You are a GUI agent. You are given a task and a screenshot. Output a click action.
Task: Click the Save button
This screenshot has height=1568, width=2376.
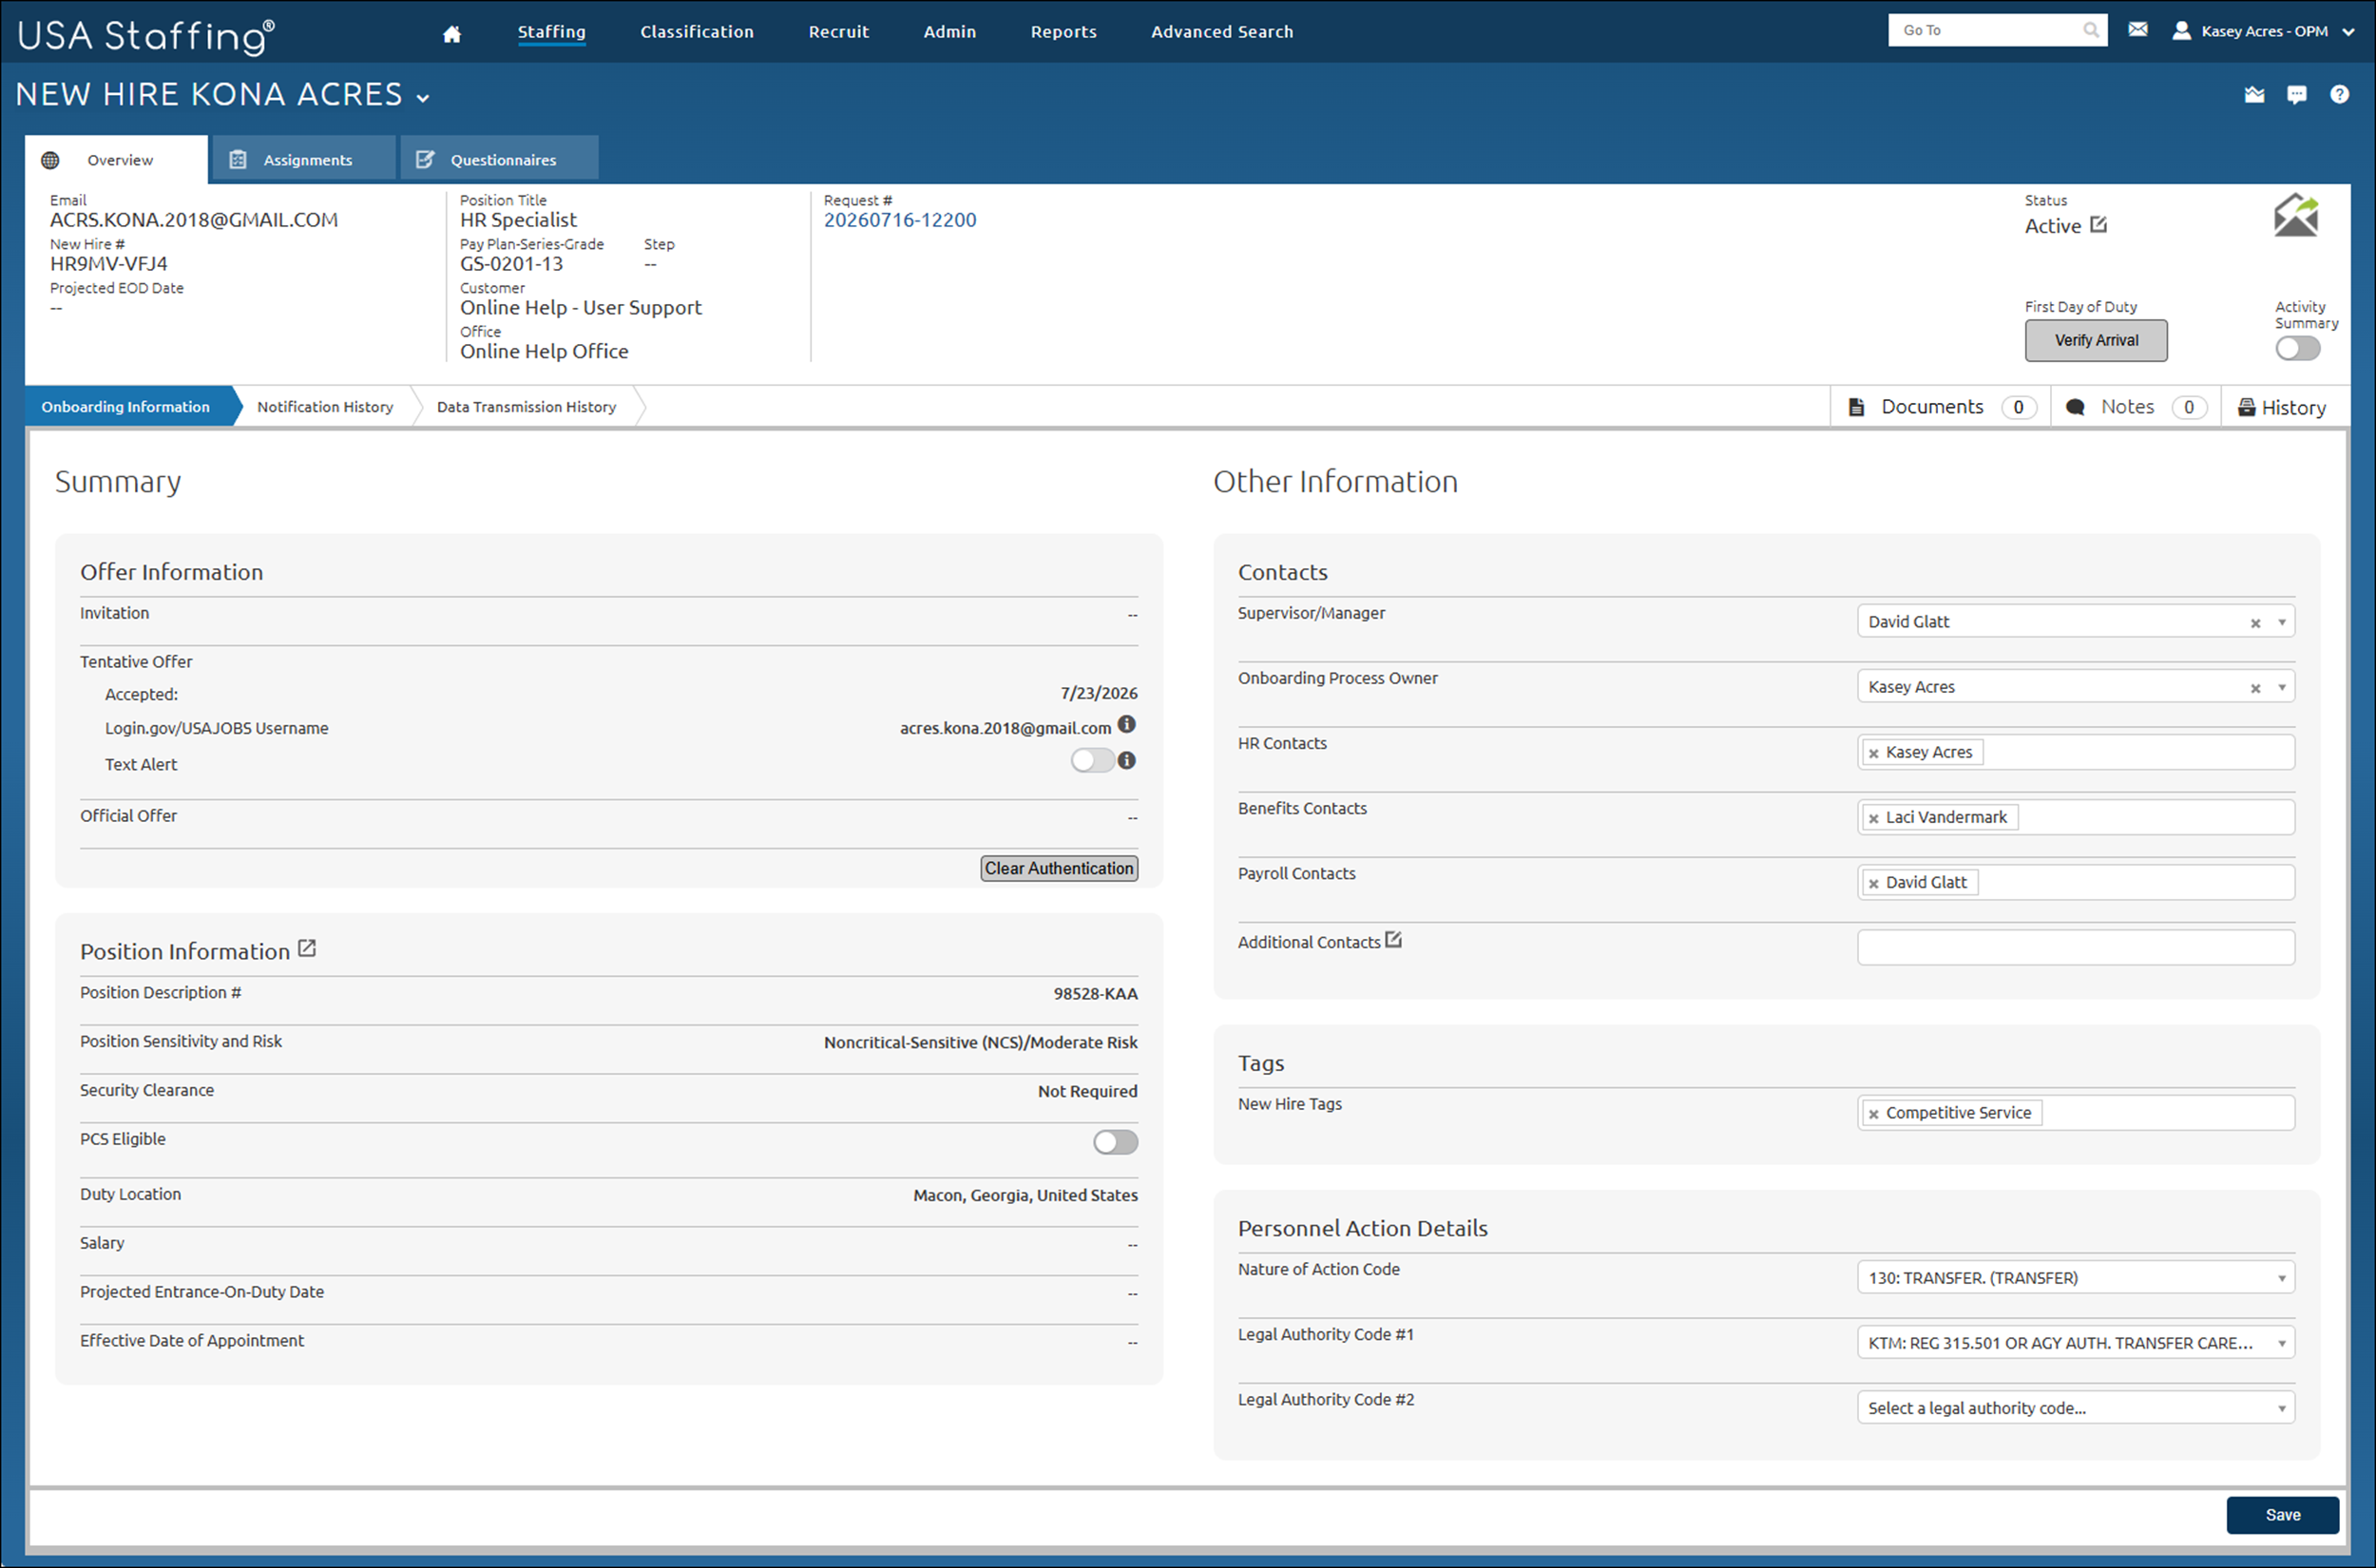tap(2282, 1515)
